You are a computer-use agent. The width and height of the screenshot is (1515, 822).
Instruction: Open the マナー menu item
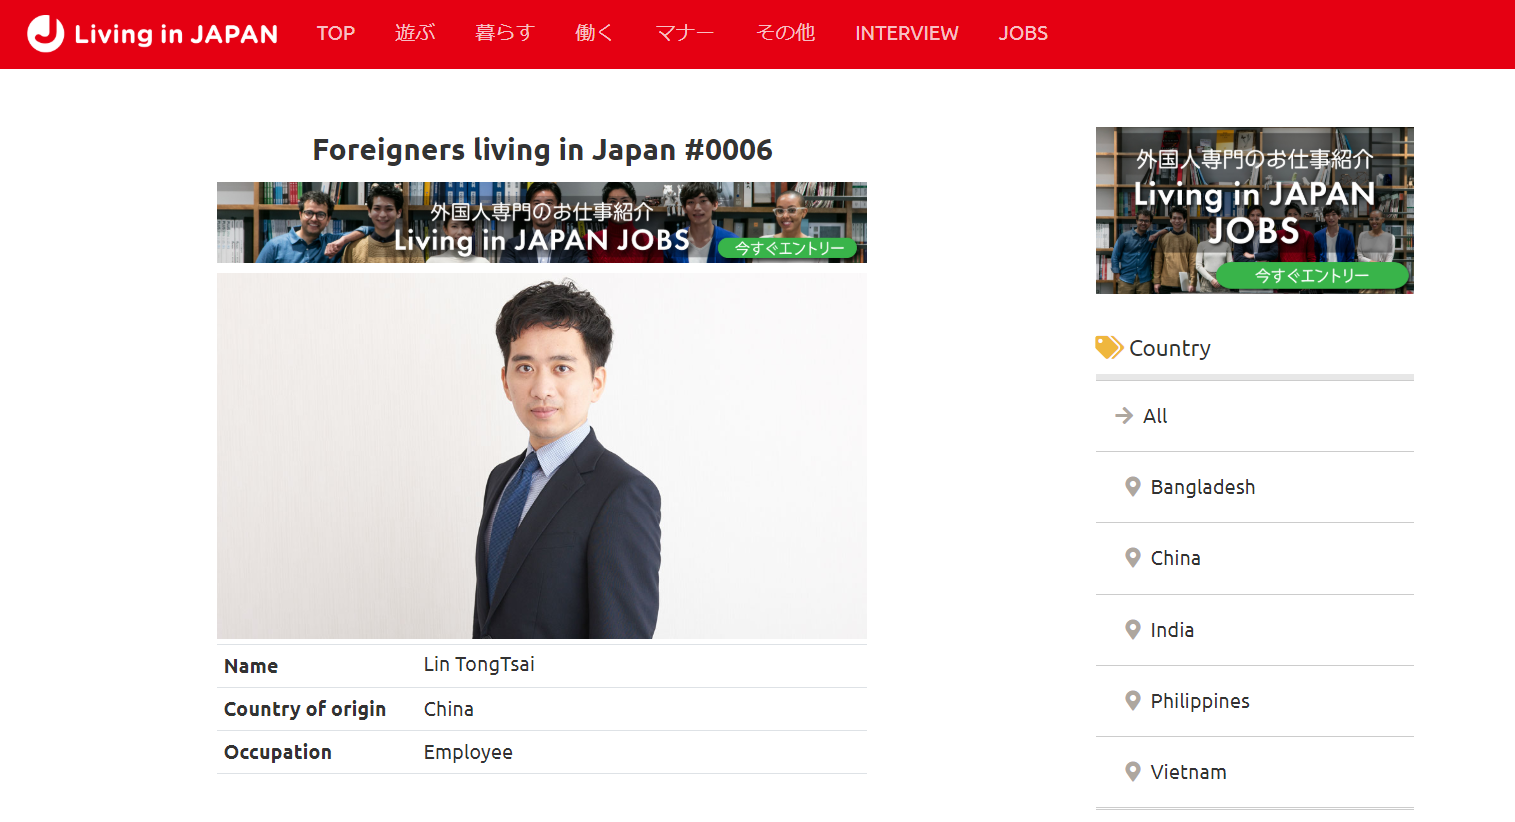click(x=685, y=33)
